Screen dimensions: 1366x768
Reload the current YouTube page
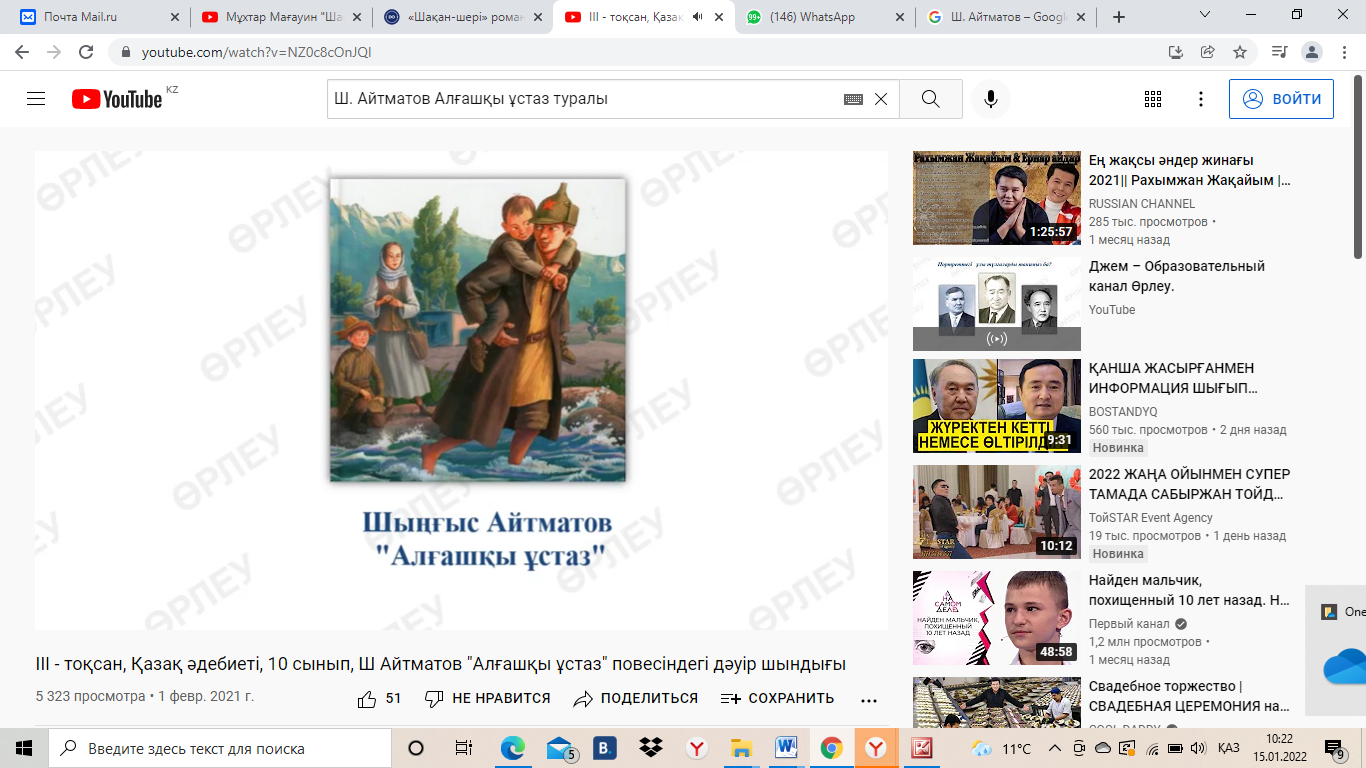[x=86, y=52]
